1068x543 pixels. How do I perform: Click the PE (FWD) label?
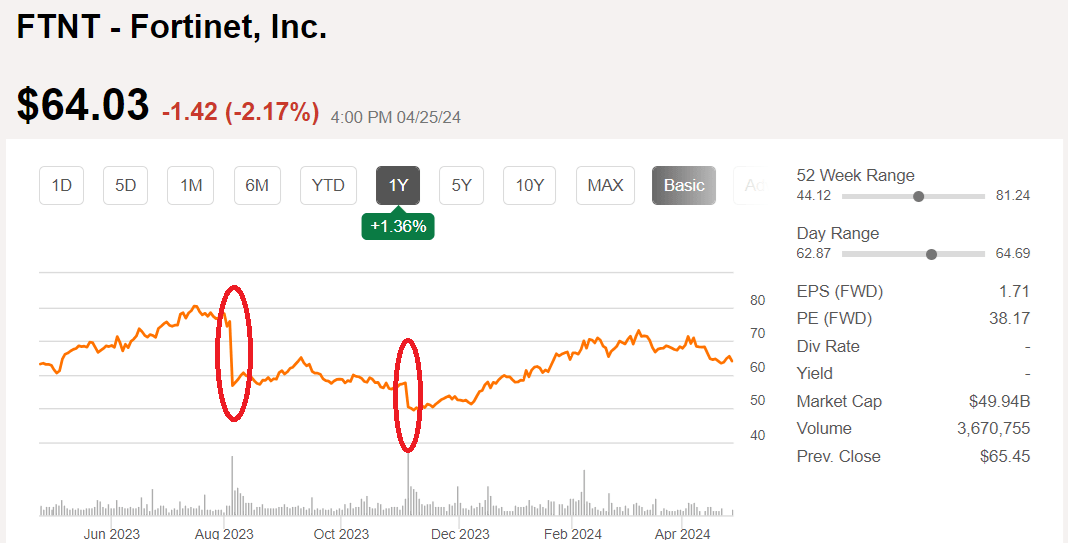(x=834, y=319)
